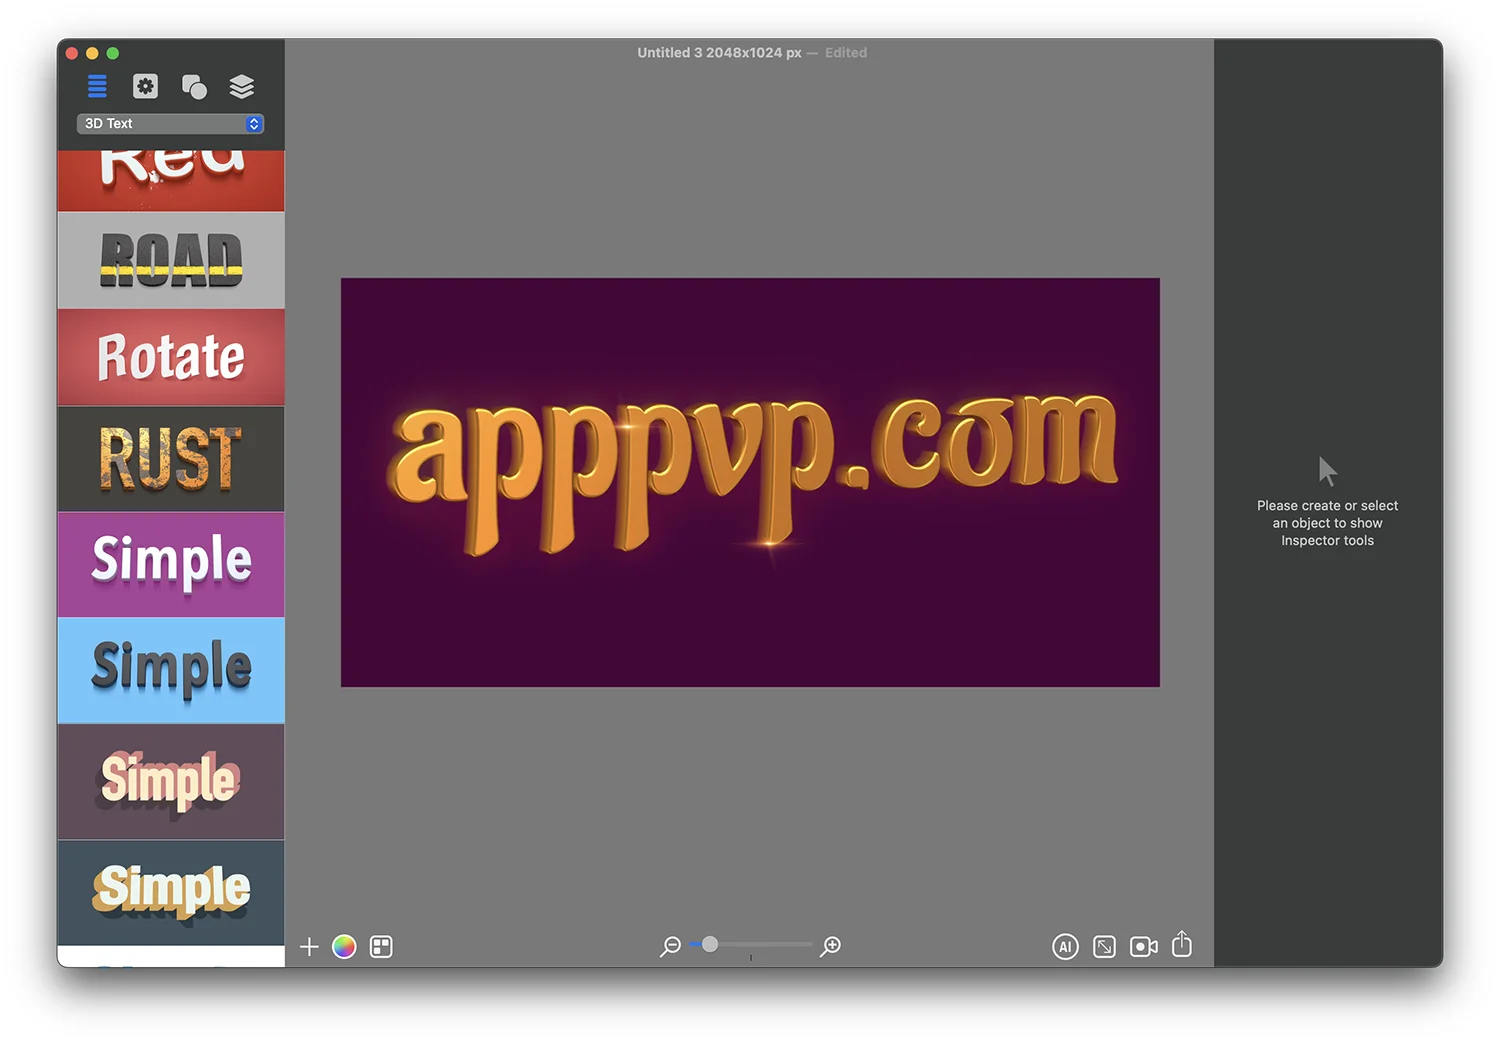1500x1043 pixels.
Task: Click the zoom slider handle
Action: [x=710, y=945]
